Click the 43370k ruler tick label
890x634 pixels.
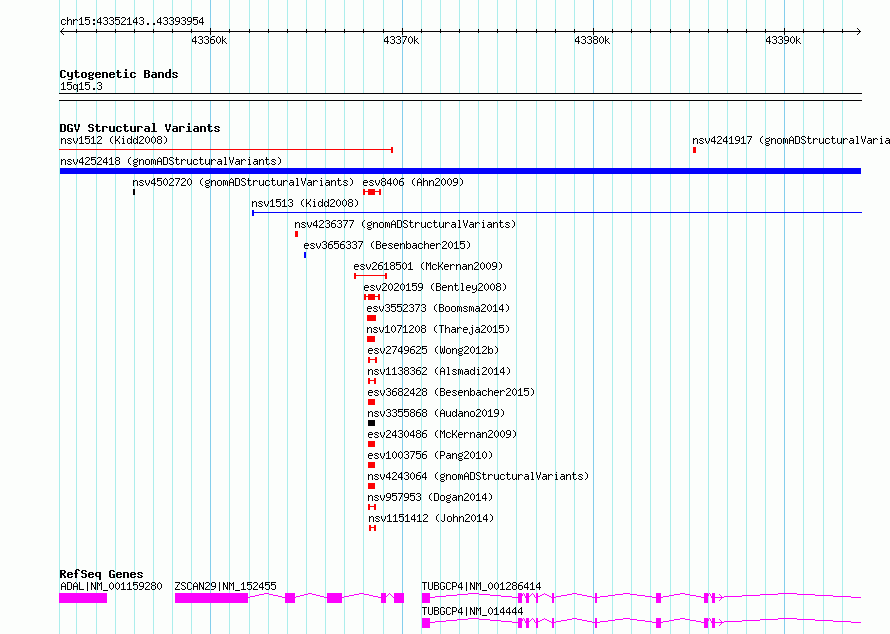tap(401, 40)
